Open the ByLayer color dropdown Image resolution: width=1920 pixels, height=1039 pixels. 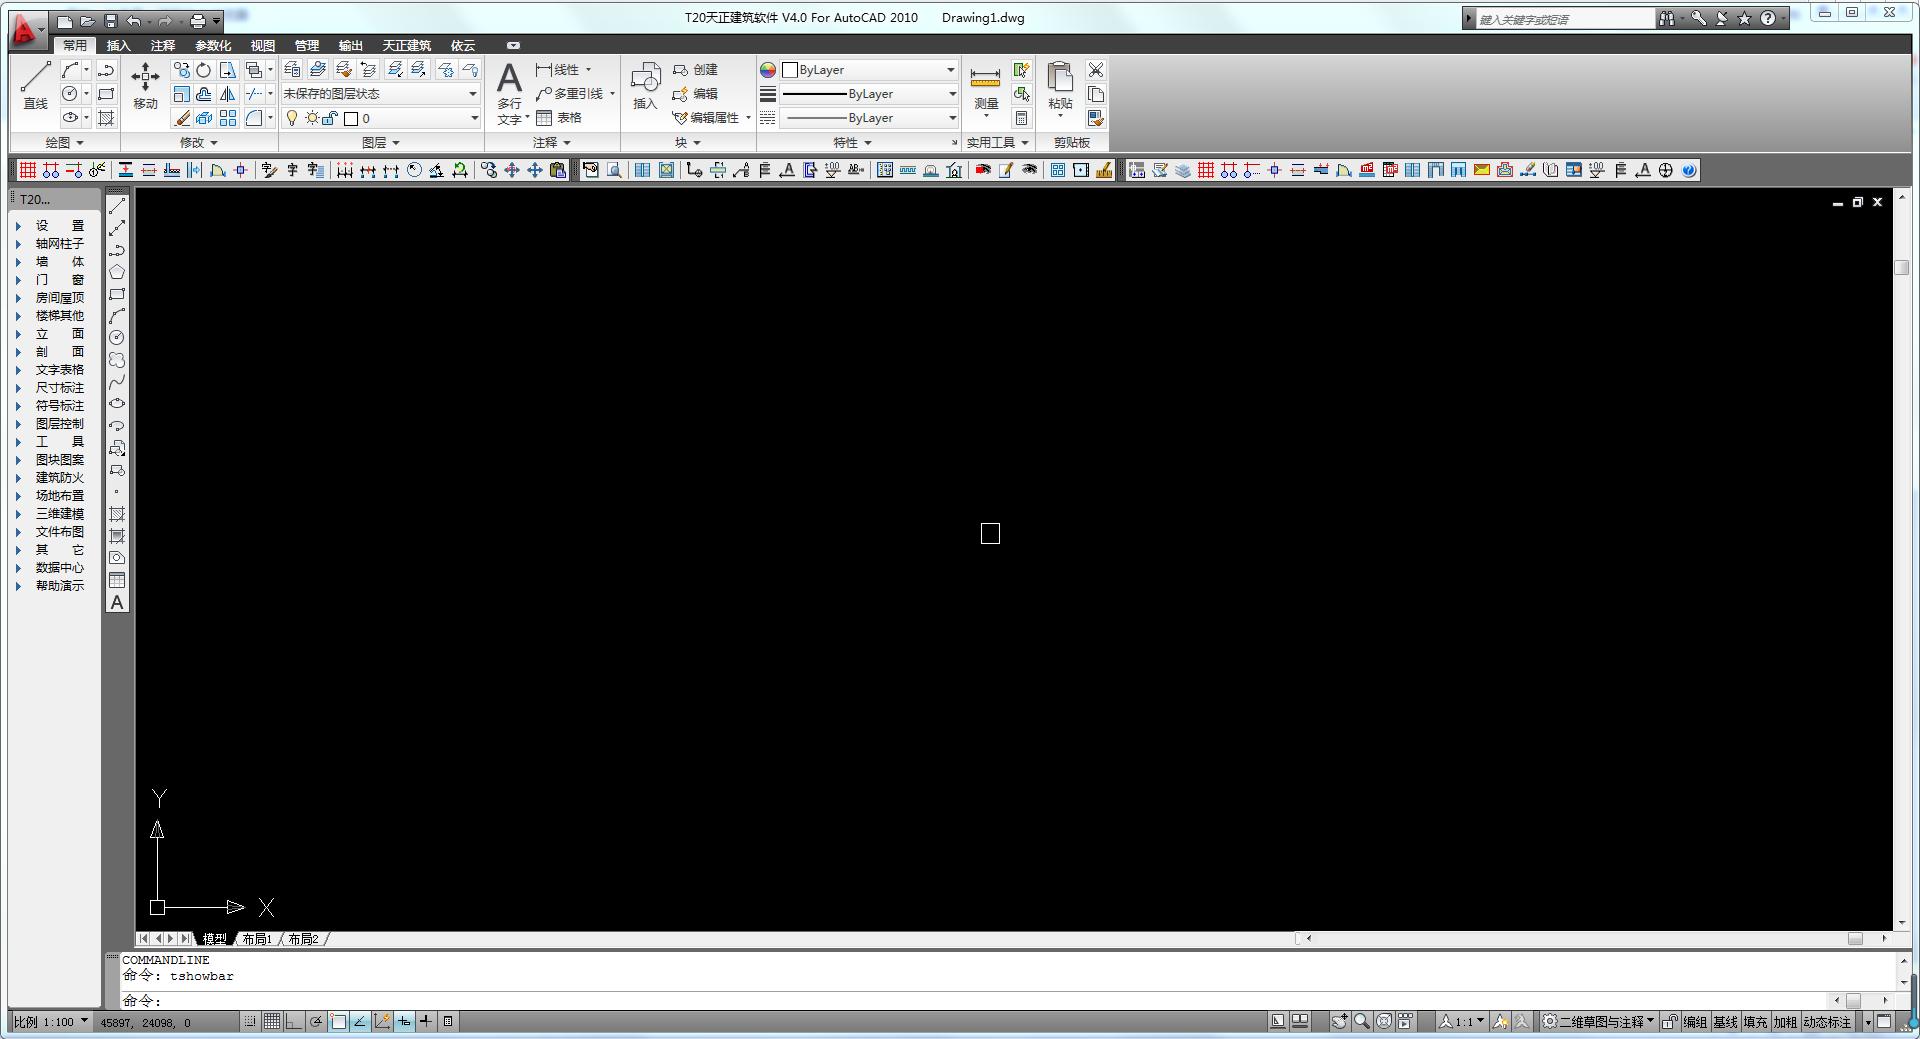pyautogui.click(x=869, y=70)
